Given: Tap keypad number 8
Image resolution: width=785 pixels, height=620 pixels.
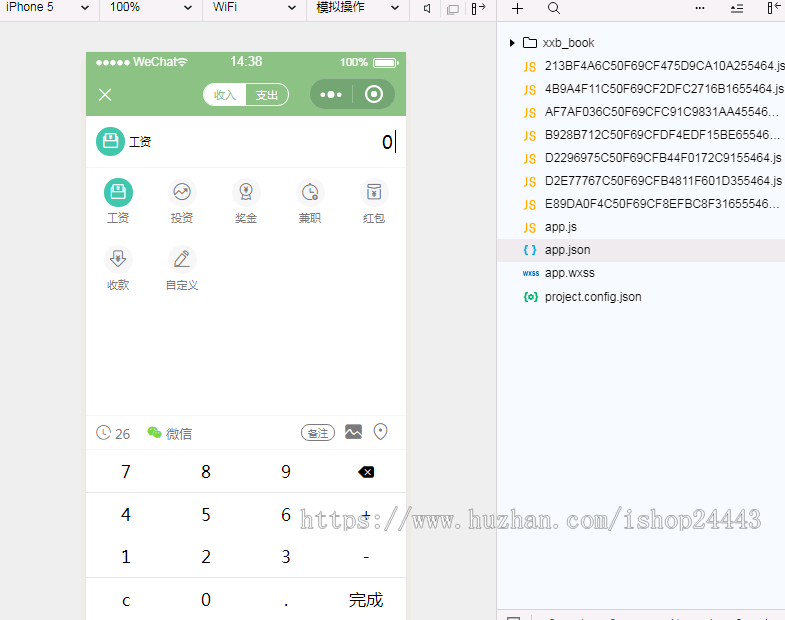Looking at the screenshot, I should point(206,471).
